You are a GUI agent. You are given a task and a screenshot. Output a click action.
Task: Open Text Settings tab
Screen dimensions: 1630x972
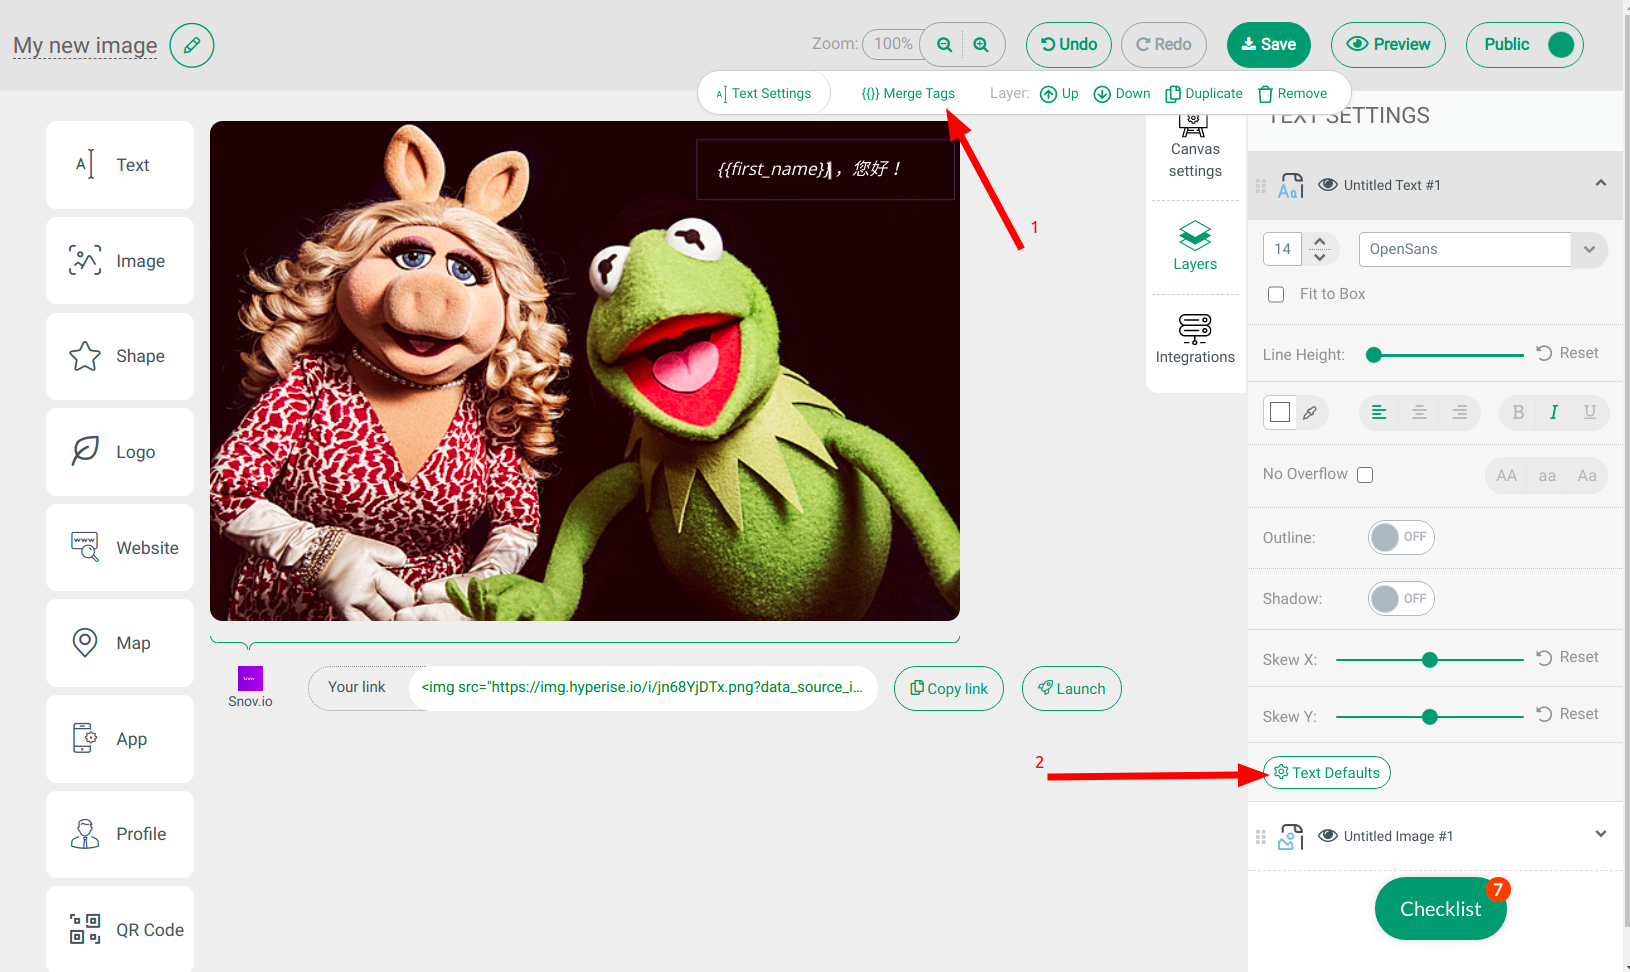pyautogui.click(x=764, y=94)
